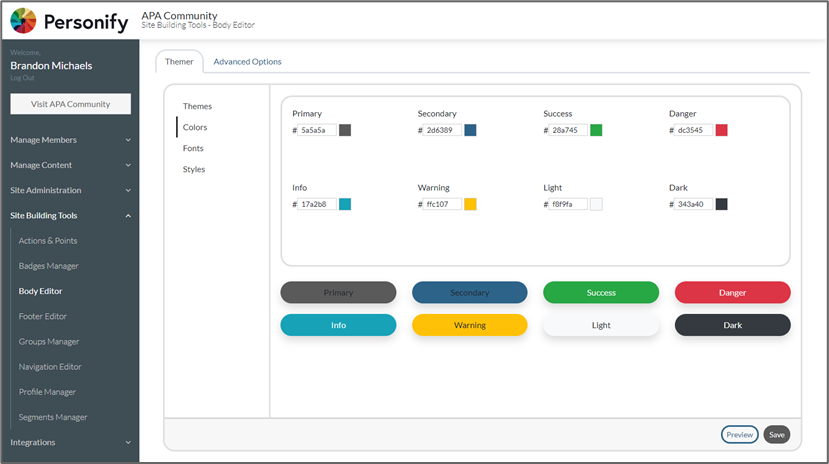Click the Primary color swatch
This screenshot has height=464, width=829.
point(345,130)
